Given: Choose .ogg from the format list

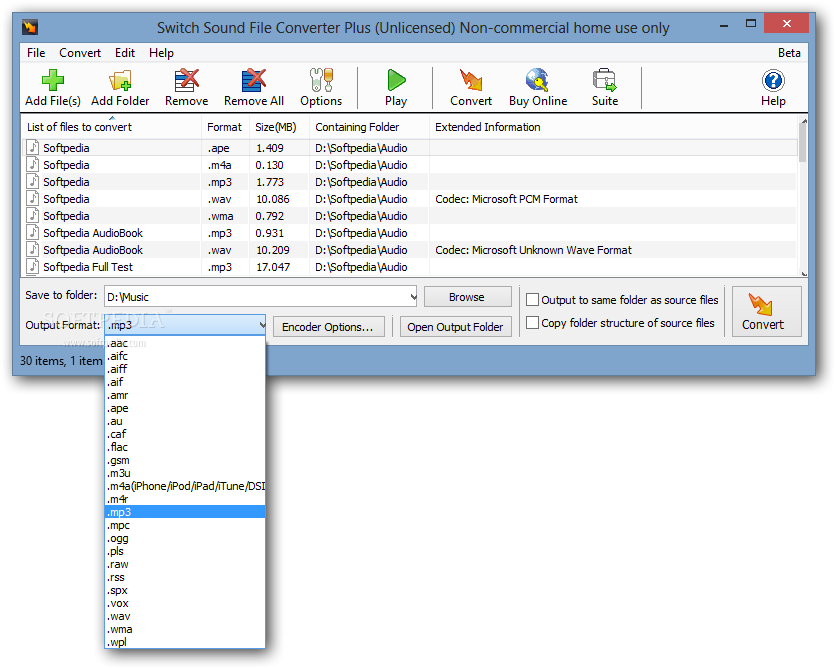Looking at the screenshot, I should click(x=184, y=538).
